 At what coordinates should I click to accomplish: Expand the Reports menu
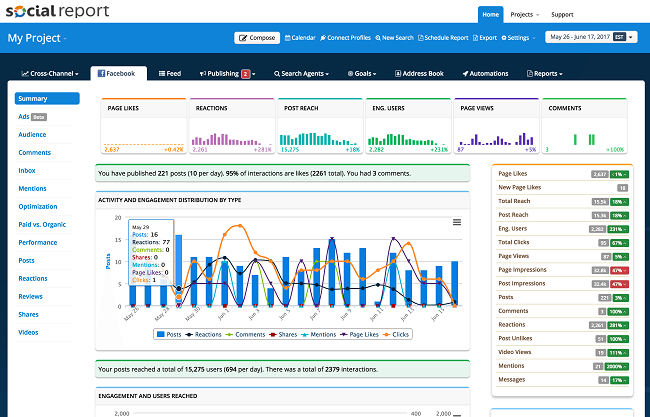545,74
